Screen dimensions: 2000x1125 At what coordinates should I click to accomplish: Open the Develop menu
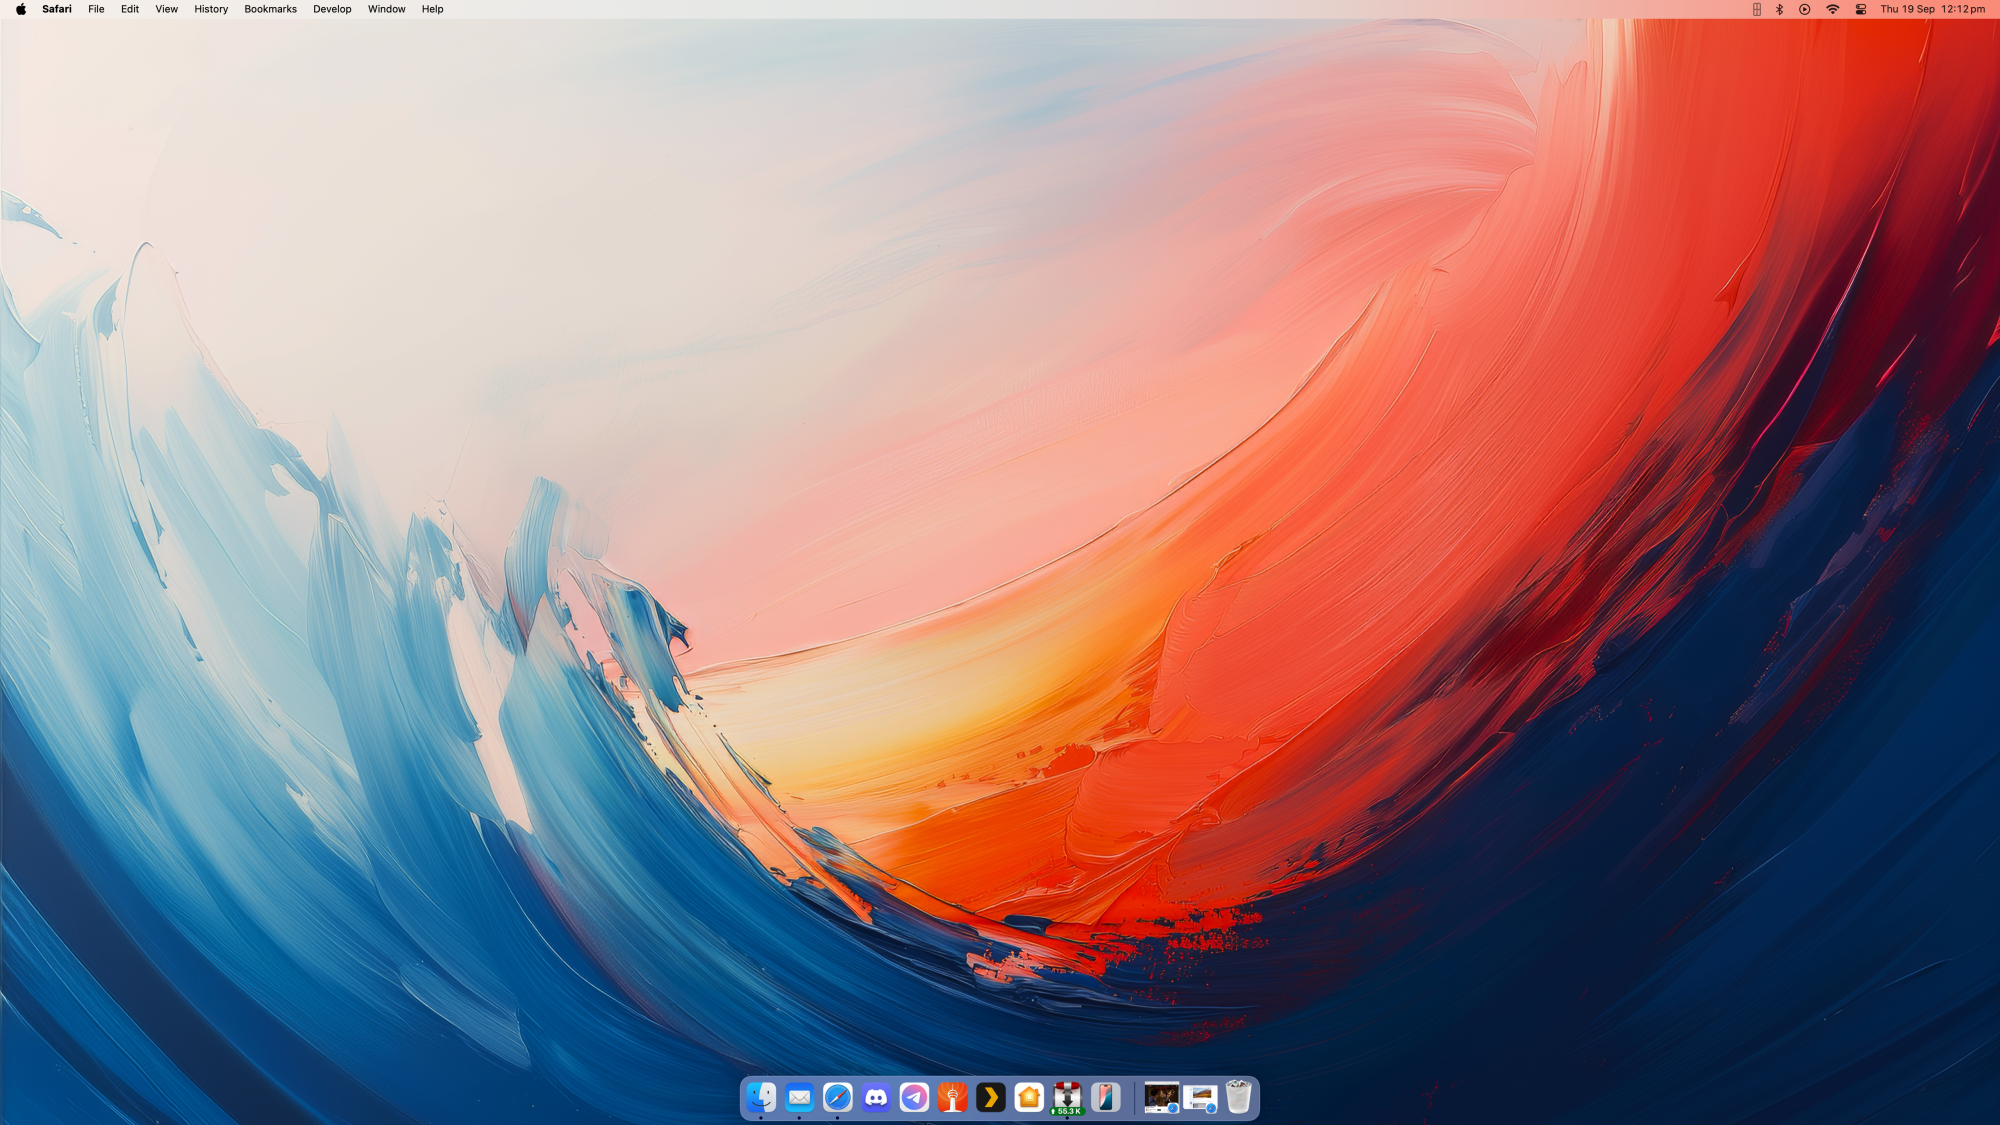pos(332,9)
